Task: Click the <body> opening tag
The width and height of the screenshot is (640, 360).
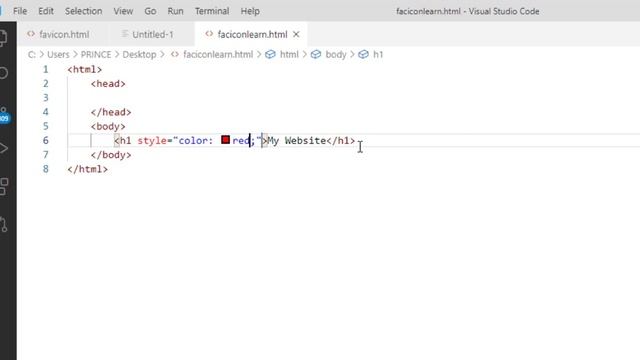Action: [108, 127]
